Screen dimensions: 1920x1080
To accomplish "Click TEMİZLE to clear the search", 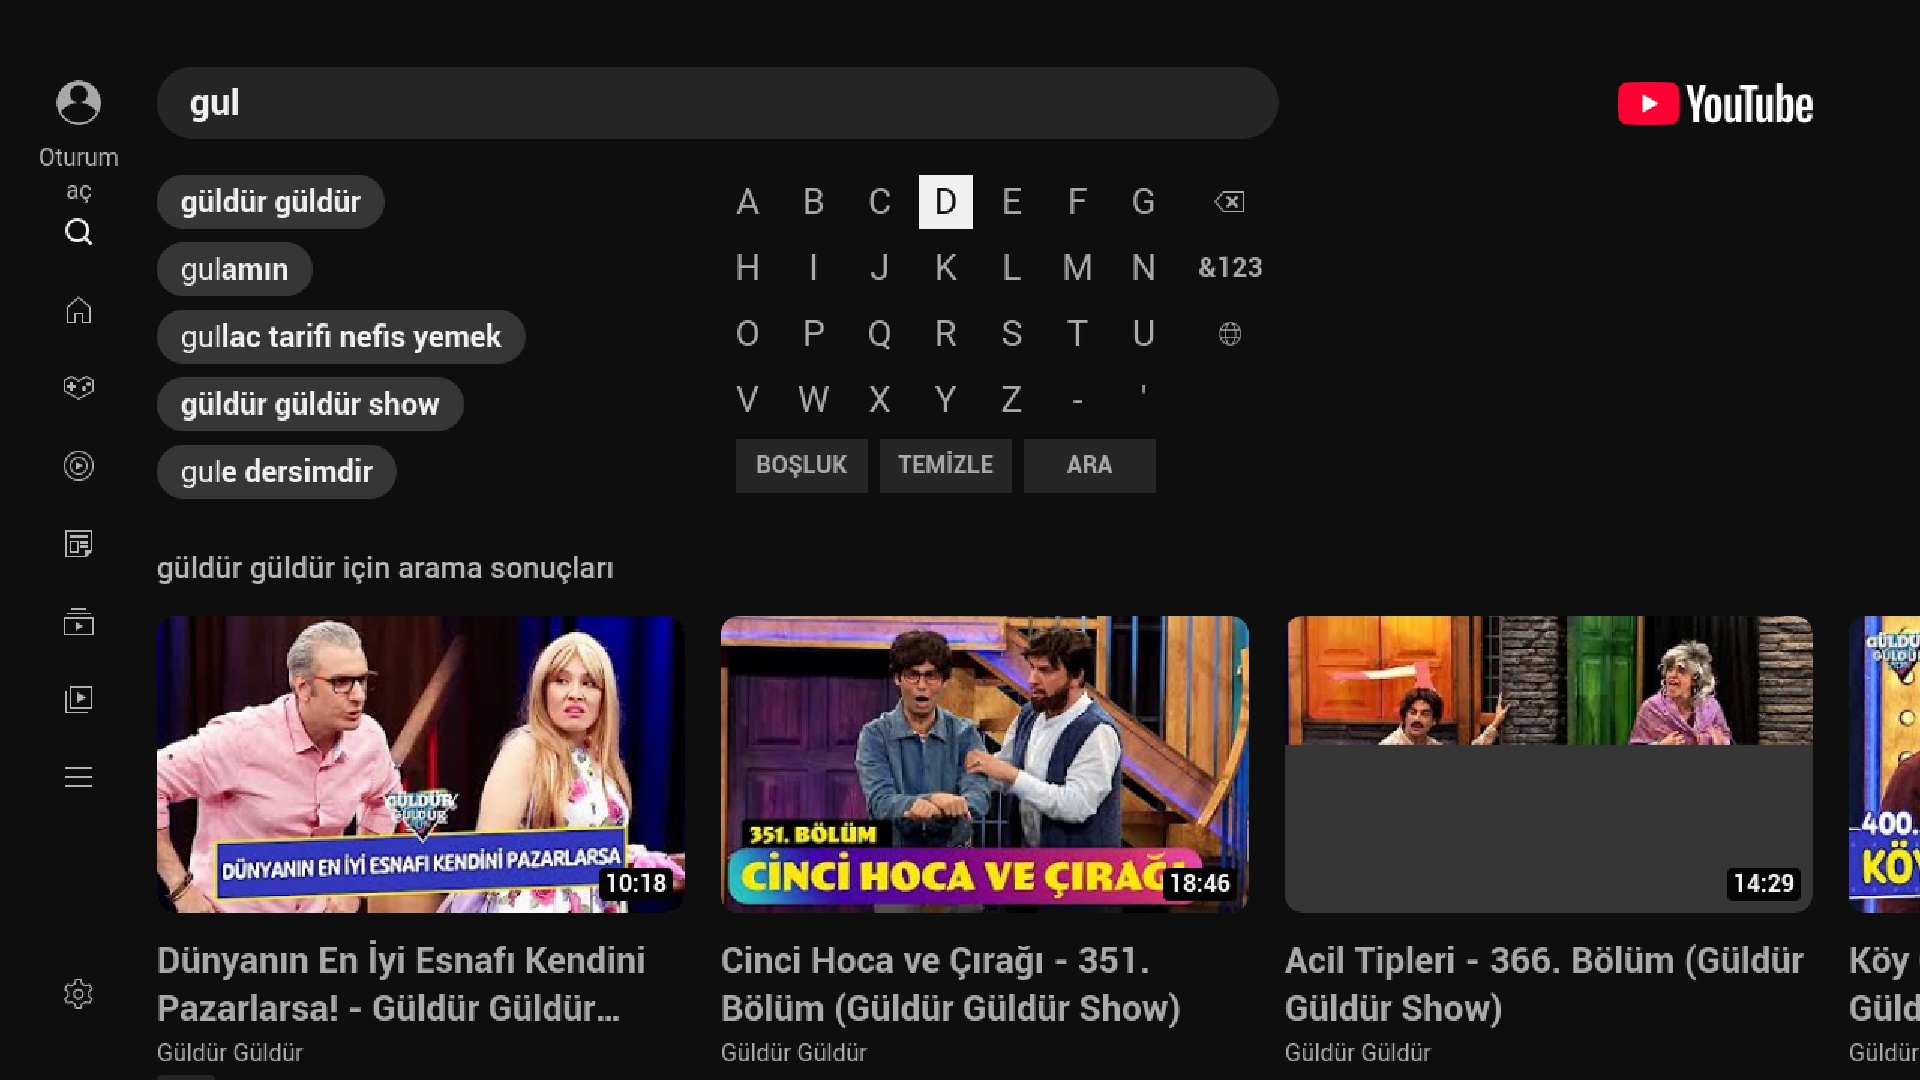I will tap(946, 466).
